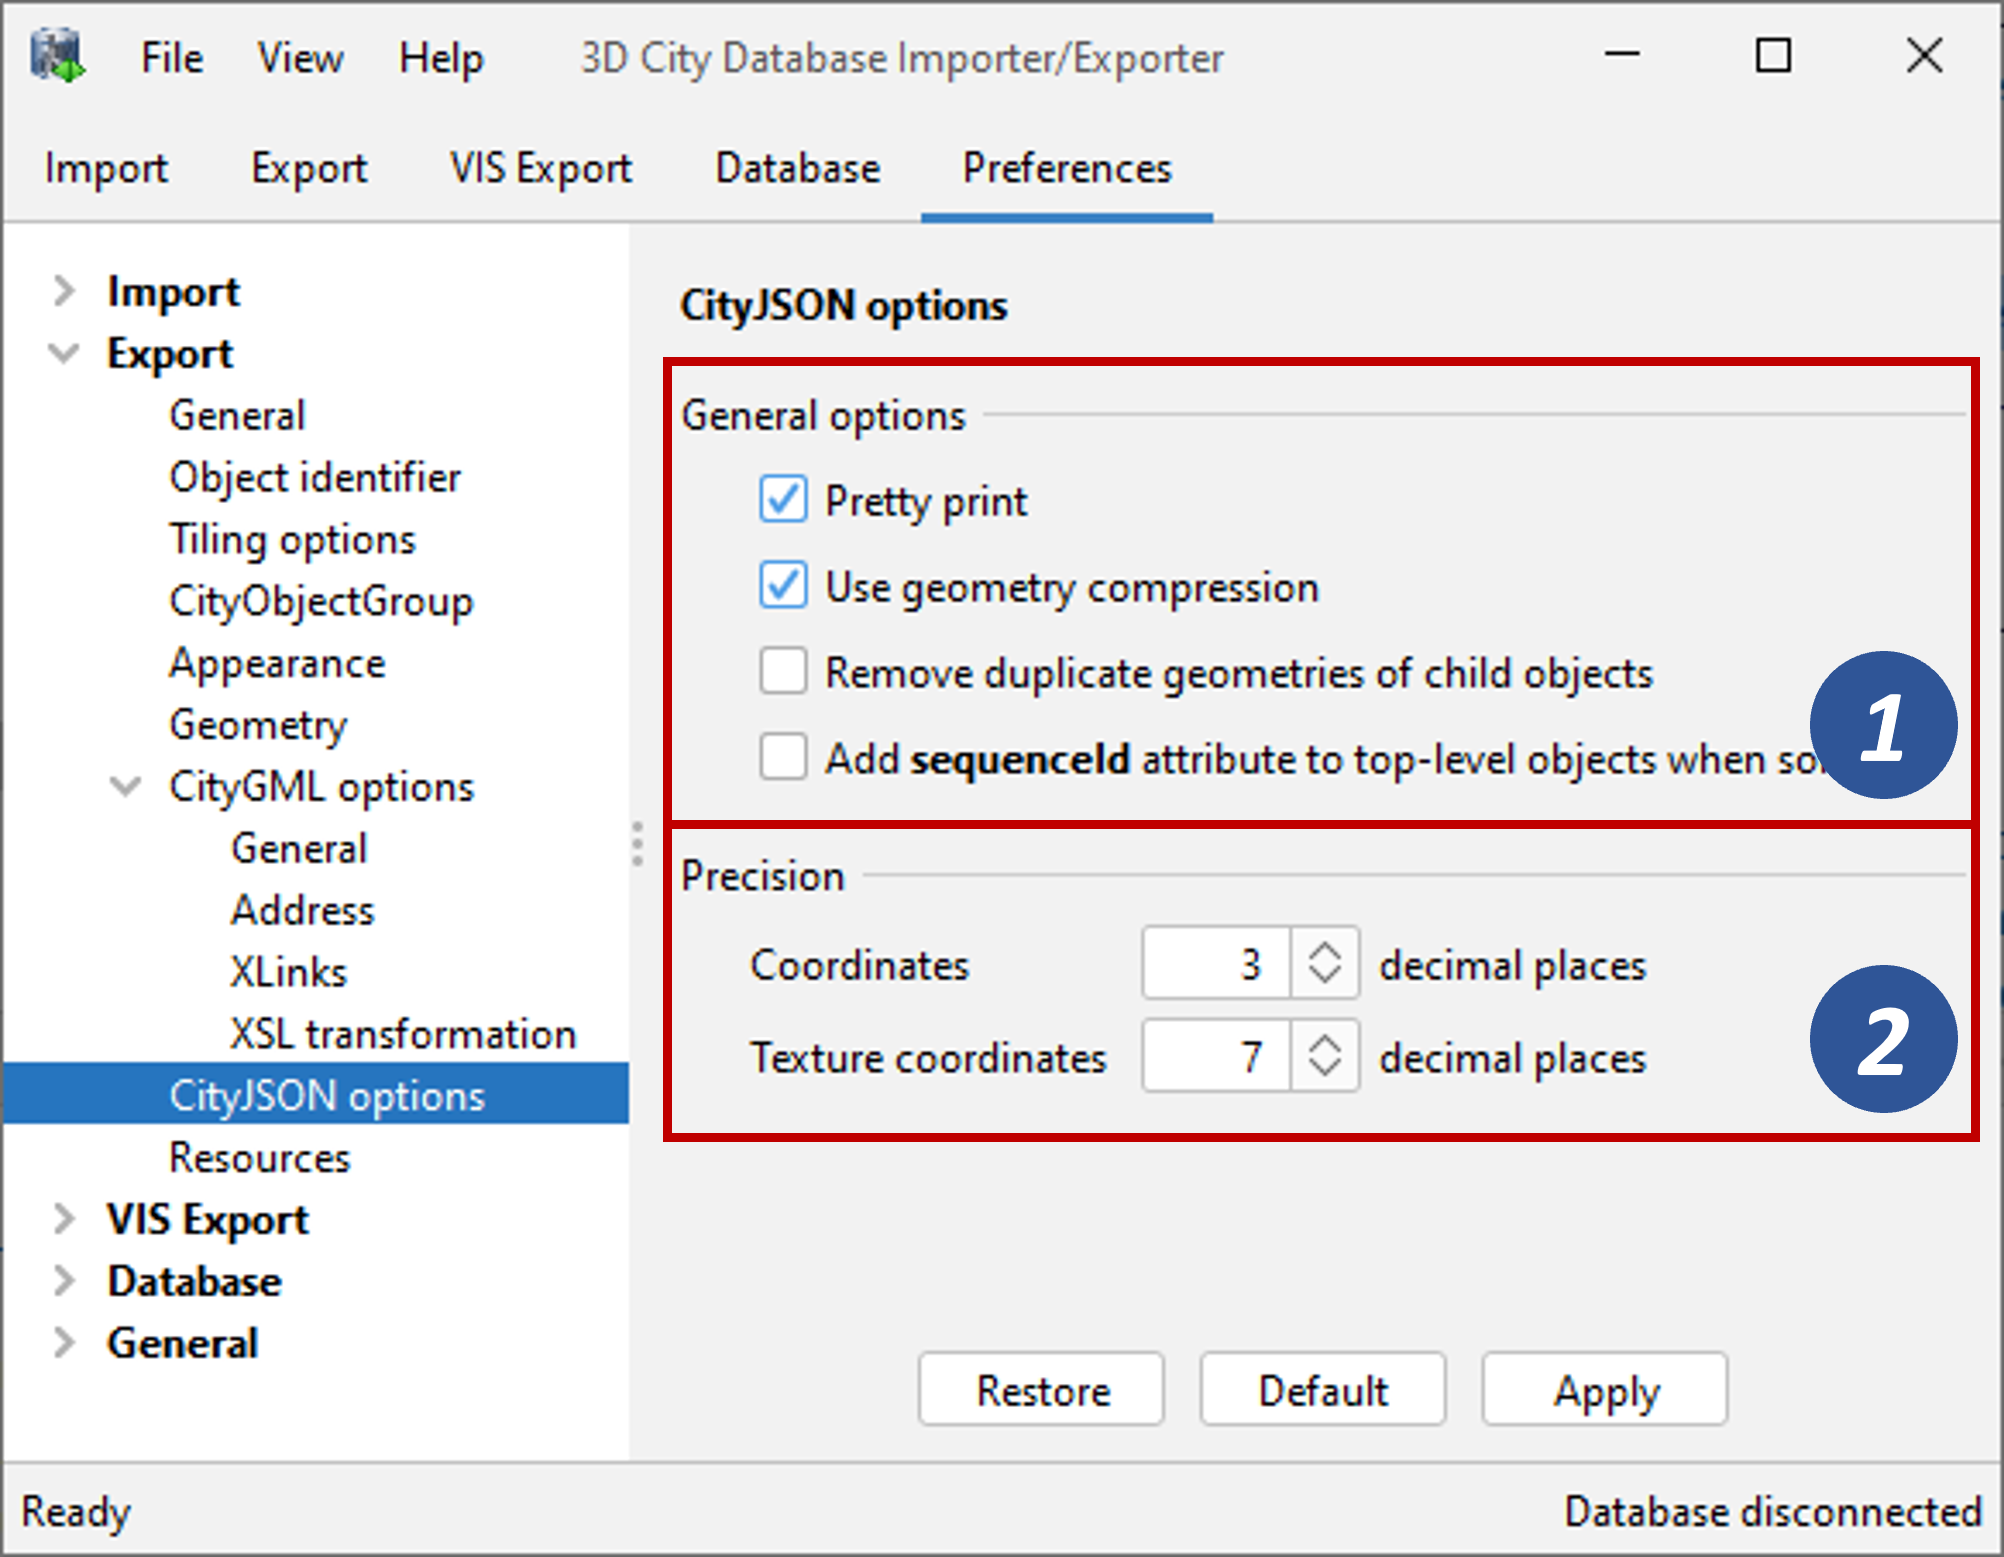
Task: Minimize the application window
Action: point(1622,56)
